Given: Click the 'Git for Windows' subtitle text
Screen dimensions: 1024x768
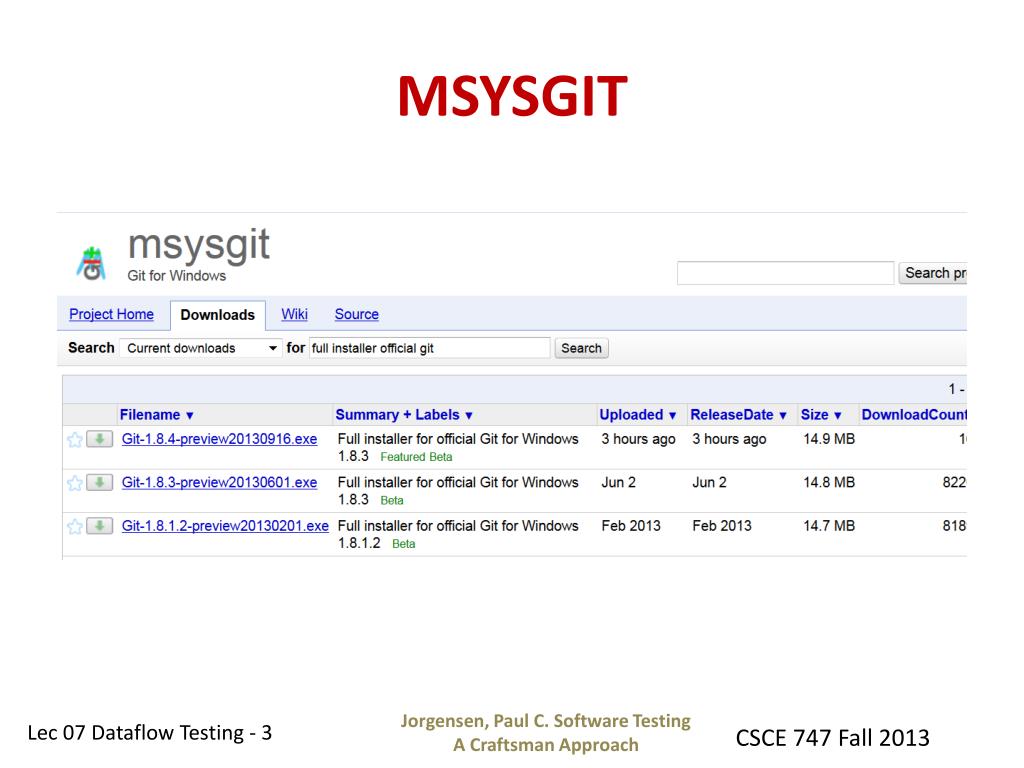Looking at the screenshot, I should coord(176,276).
